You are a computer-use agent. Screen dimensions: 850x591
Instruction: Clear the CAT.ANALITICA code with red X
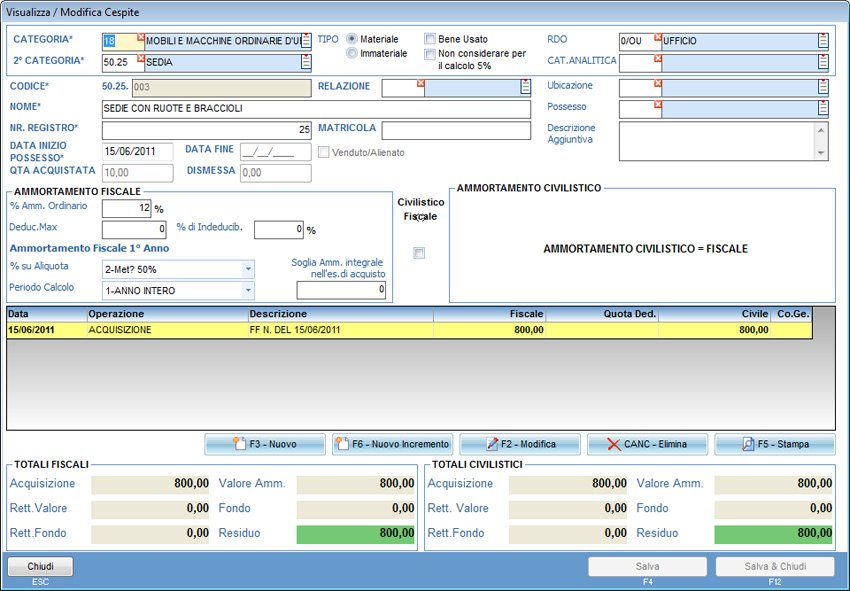click(658, 58)
